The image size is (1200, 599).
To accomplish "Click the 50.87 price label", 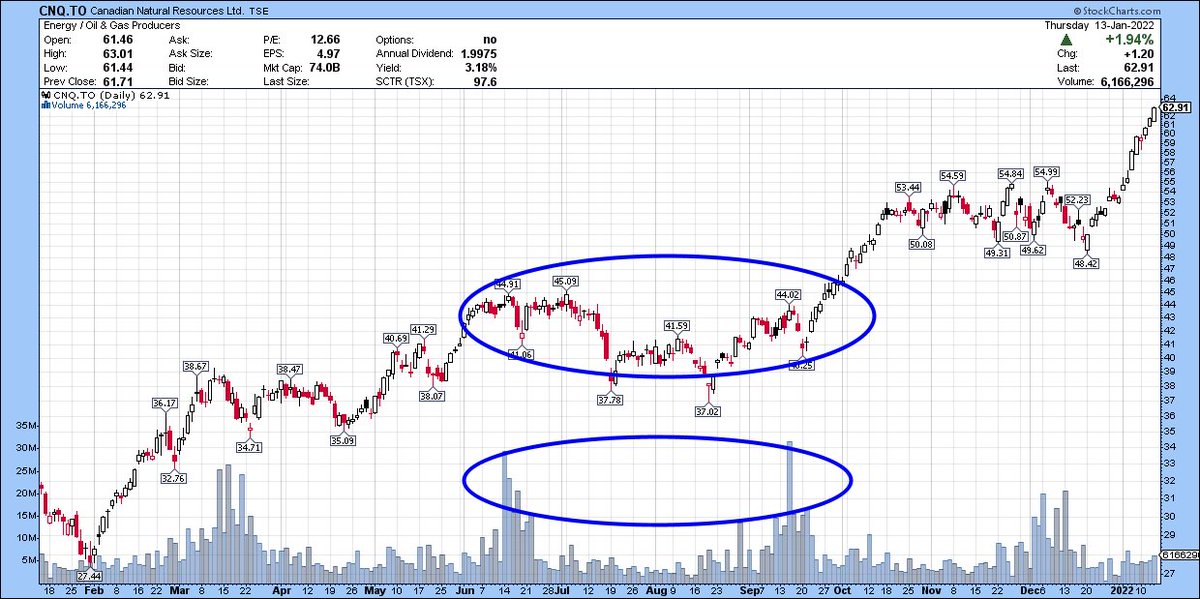I will click(x=1015, y=236).
